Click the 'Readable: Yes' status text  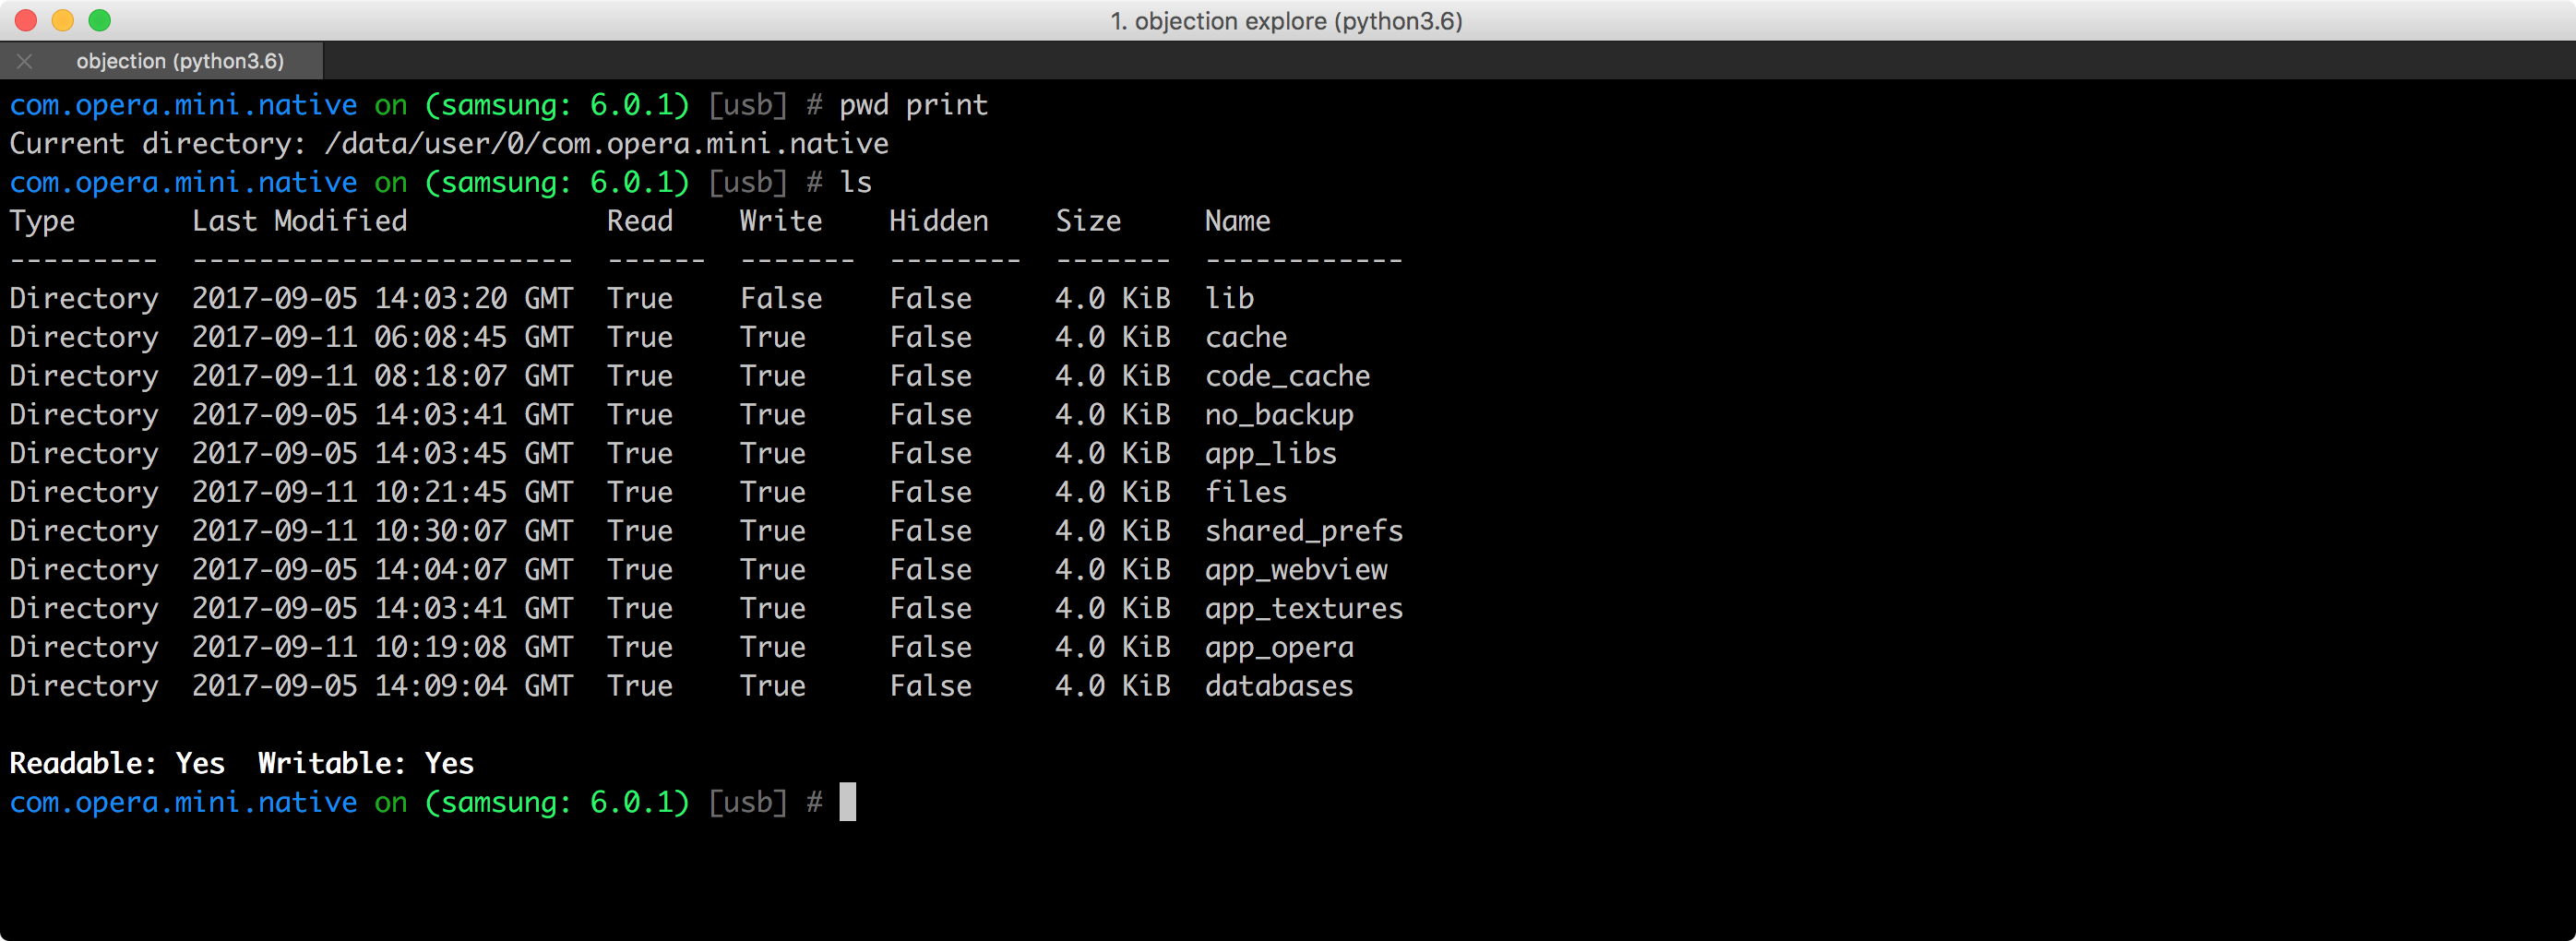117,764
